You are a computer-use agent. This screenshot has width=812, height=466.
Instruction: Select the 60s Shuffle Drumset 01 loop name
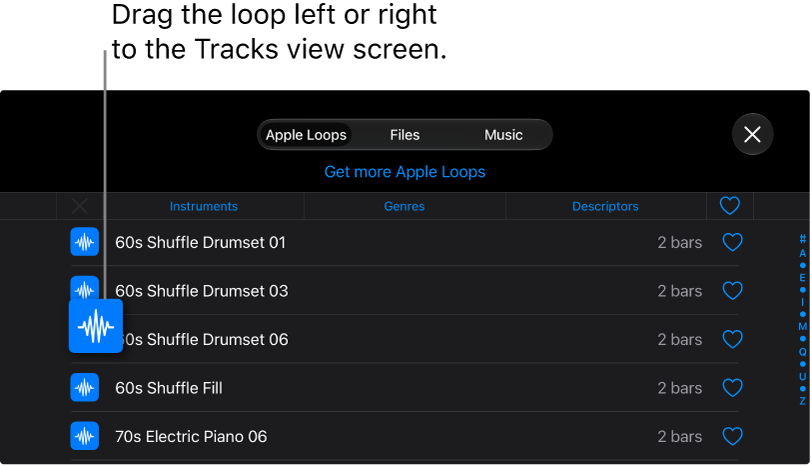pos(200,242)
